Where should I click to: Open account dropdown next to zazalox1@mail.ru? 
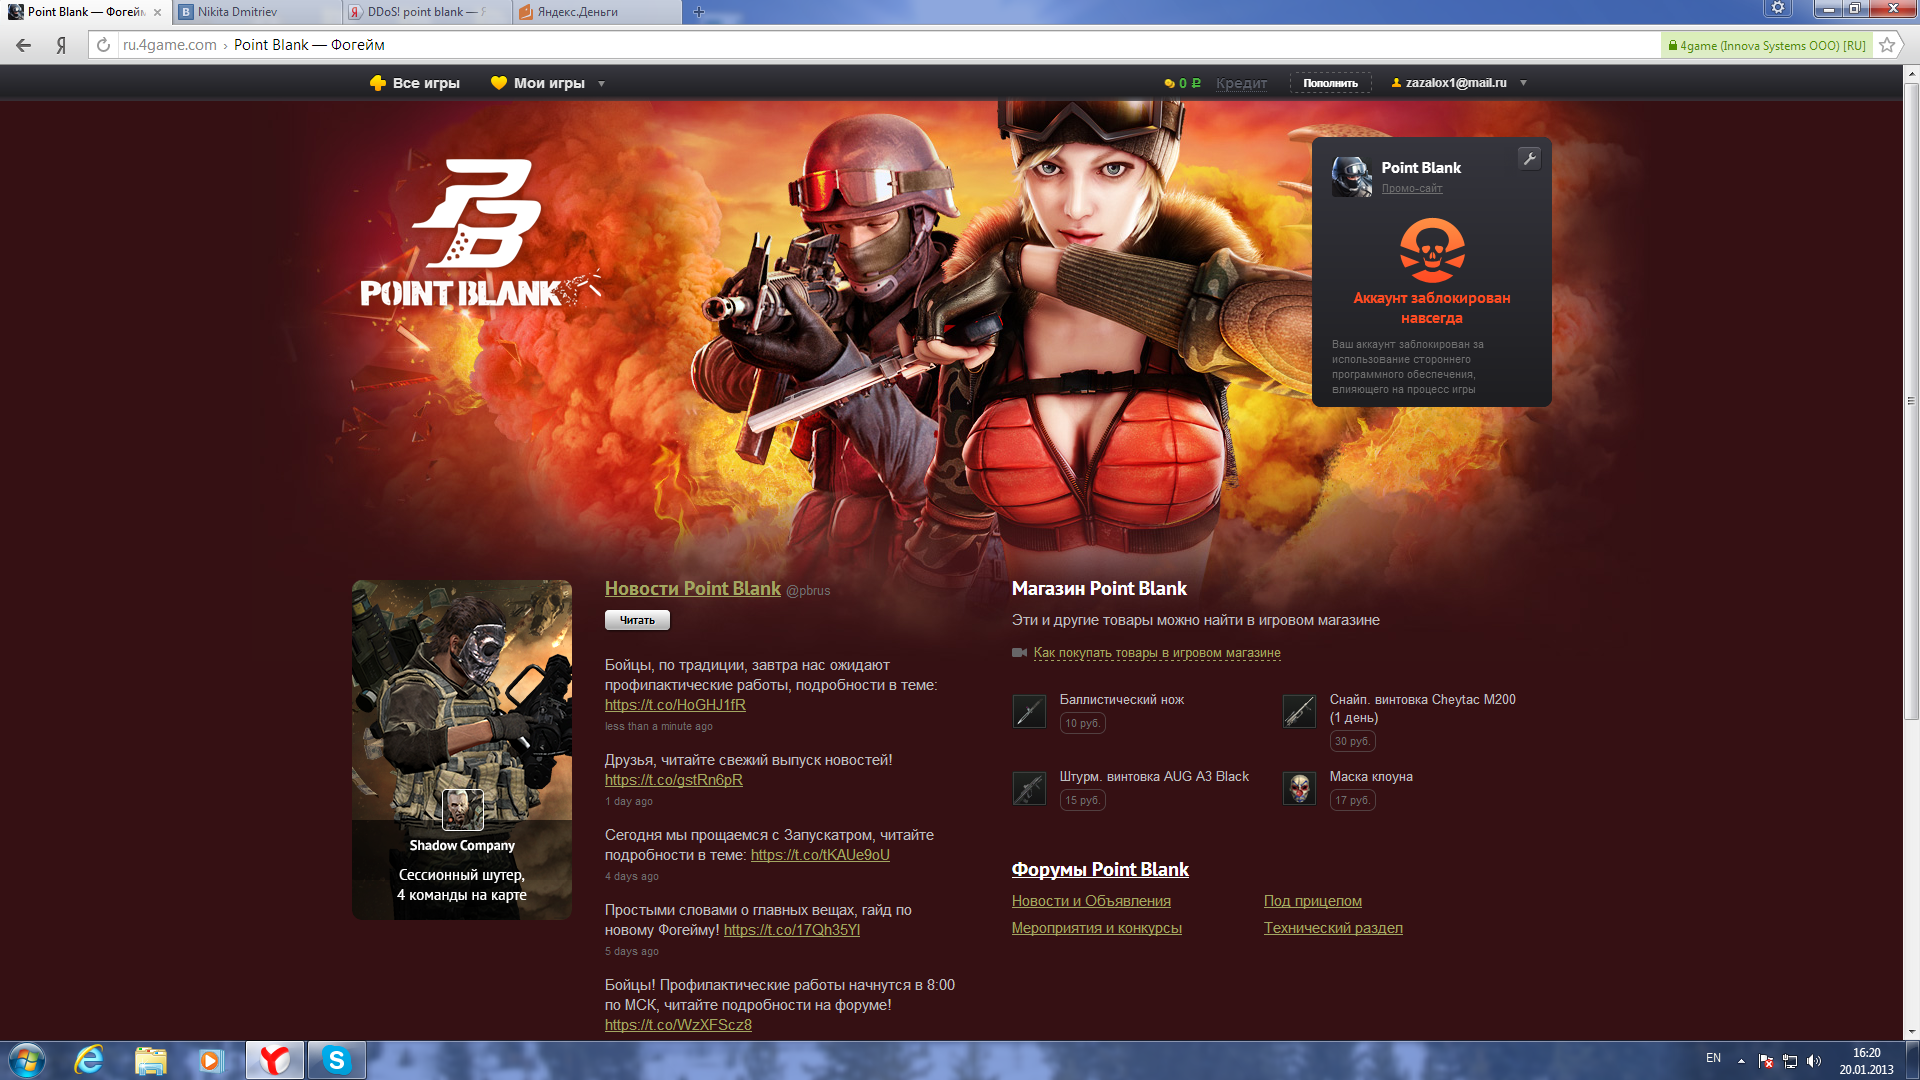[1523, 83]
